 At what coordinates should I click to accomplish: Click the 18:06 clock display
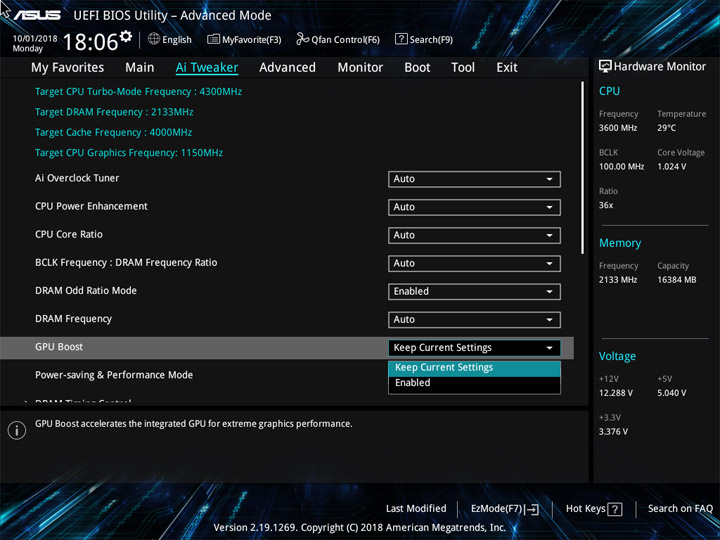90,42
